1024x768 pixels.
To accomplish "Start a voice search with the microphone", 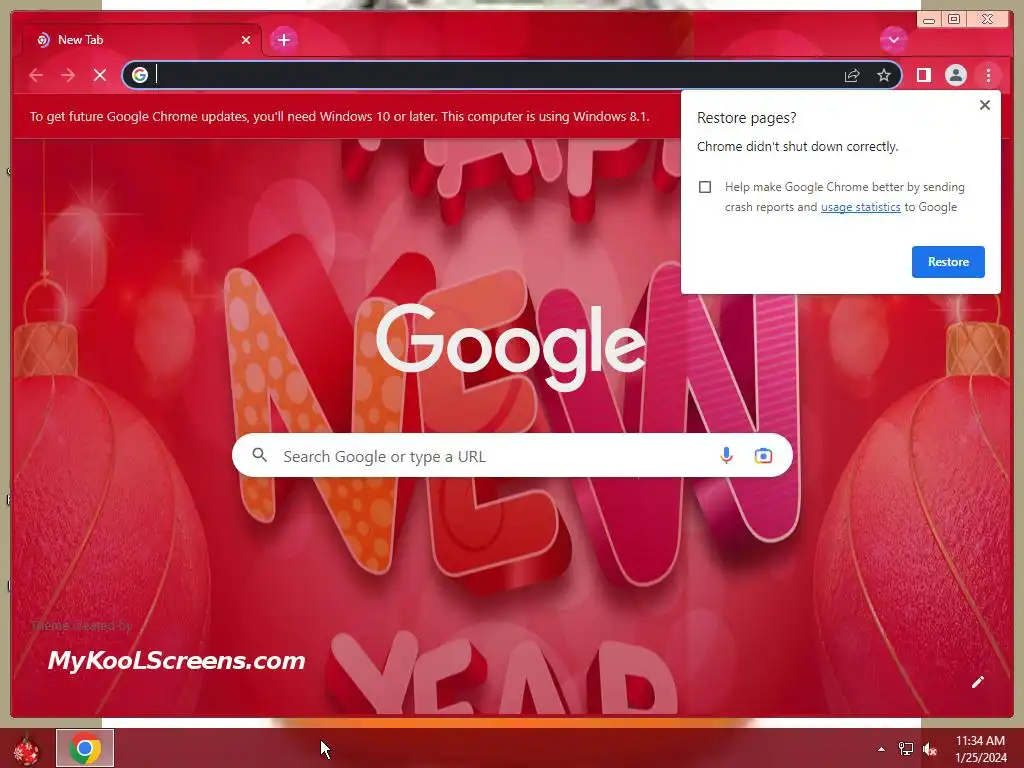I will click(x=726, y=456).
